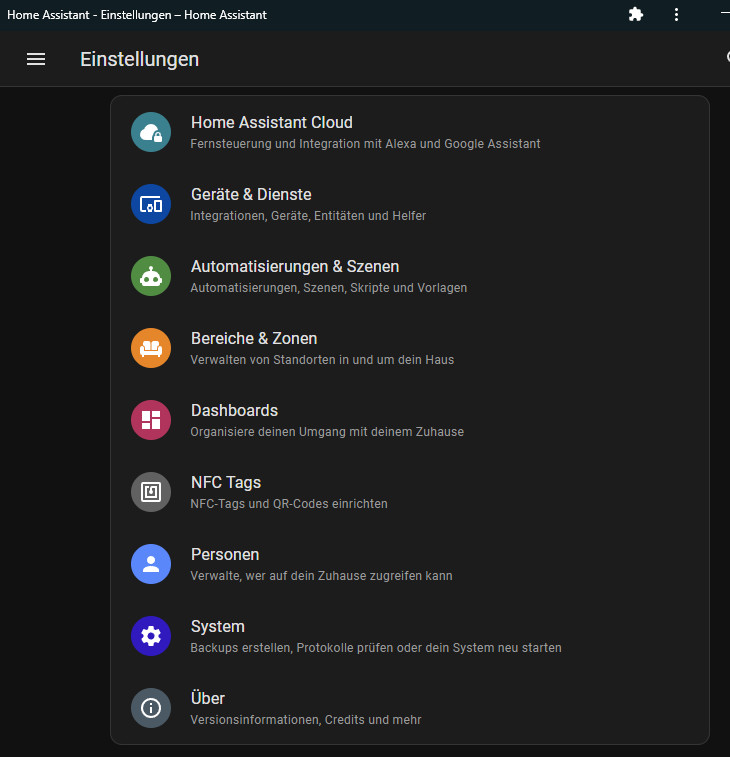
Task: Open the browser three-dot menu
Action: click(x=677, y=15)
